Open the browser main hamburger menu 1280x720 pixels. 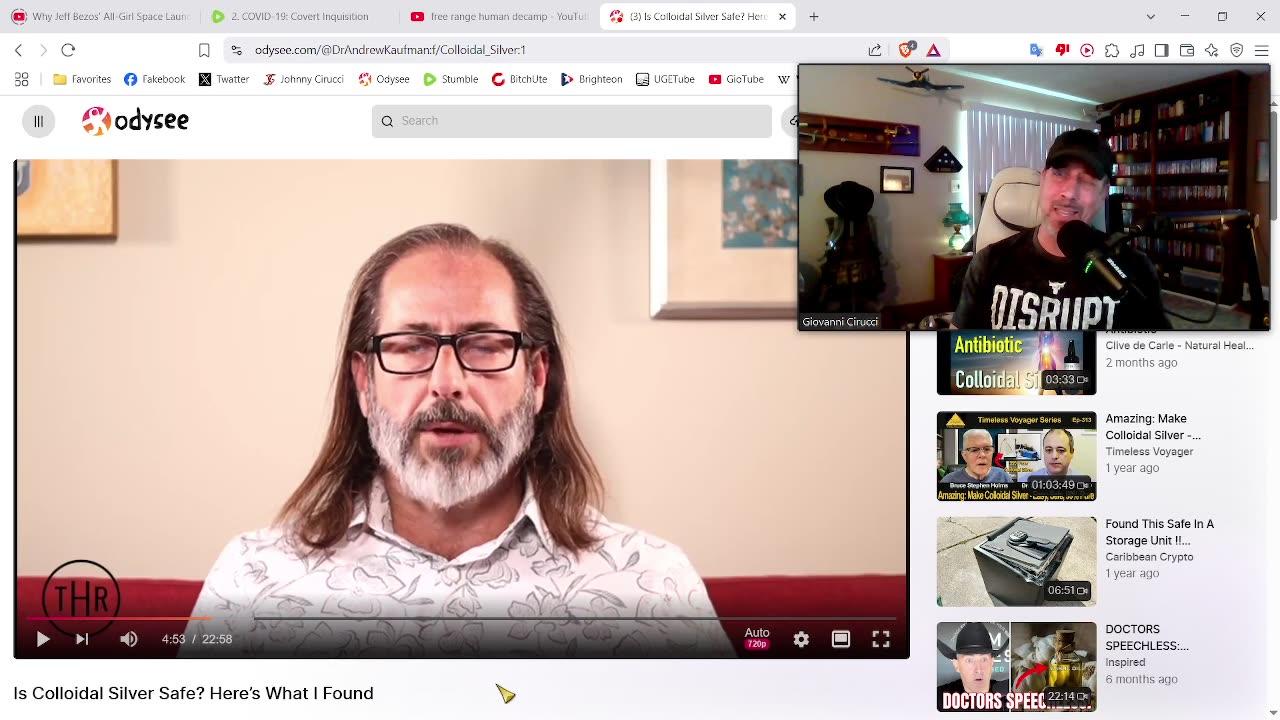(x=1261, y=50)
